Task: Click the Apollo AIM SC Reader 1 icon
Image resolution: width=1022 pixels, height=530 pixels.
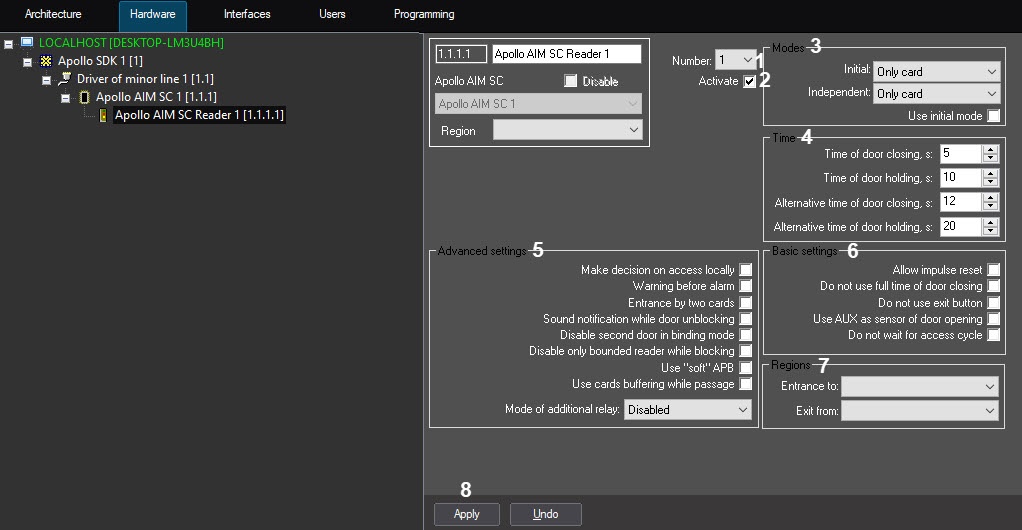Action: 102,116
